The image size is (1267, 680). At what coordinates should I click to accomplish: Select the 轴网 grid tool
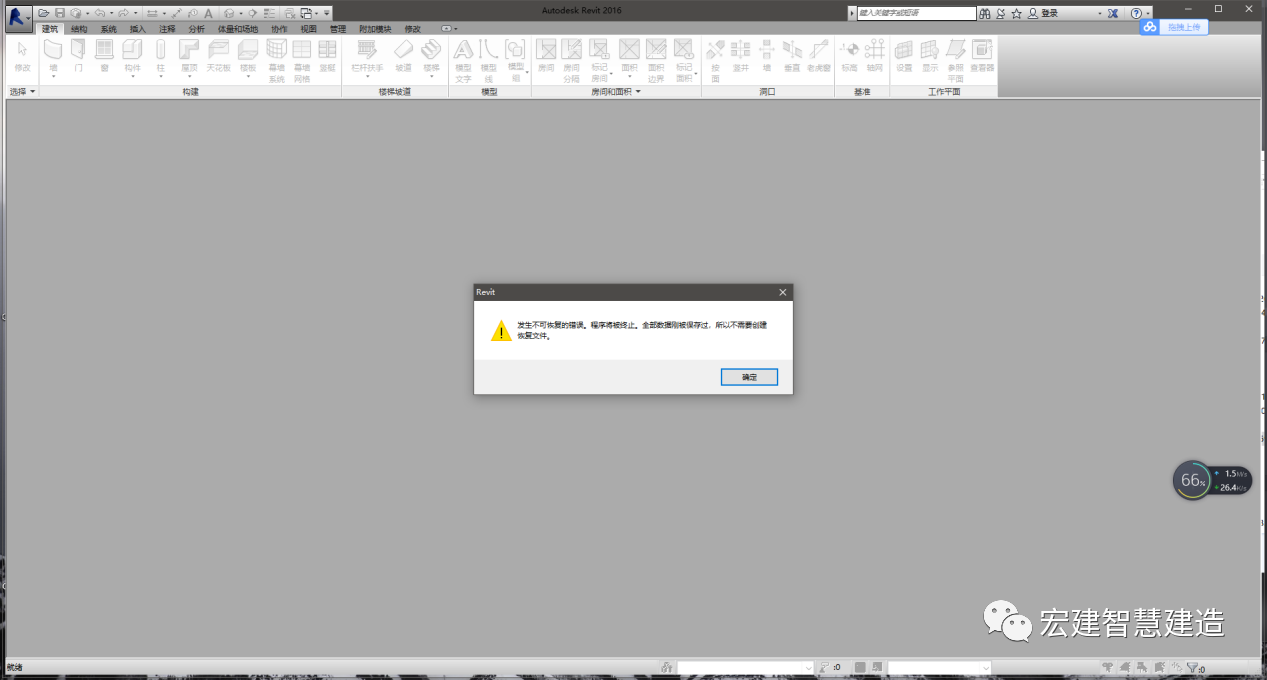(875, 55)
